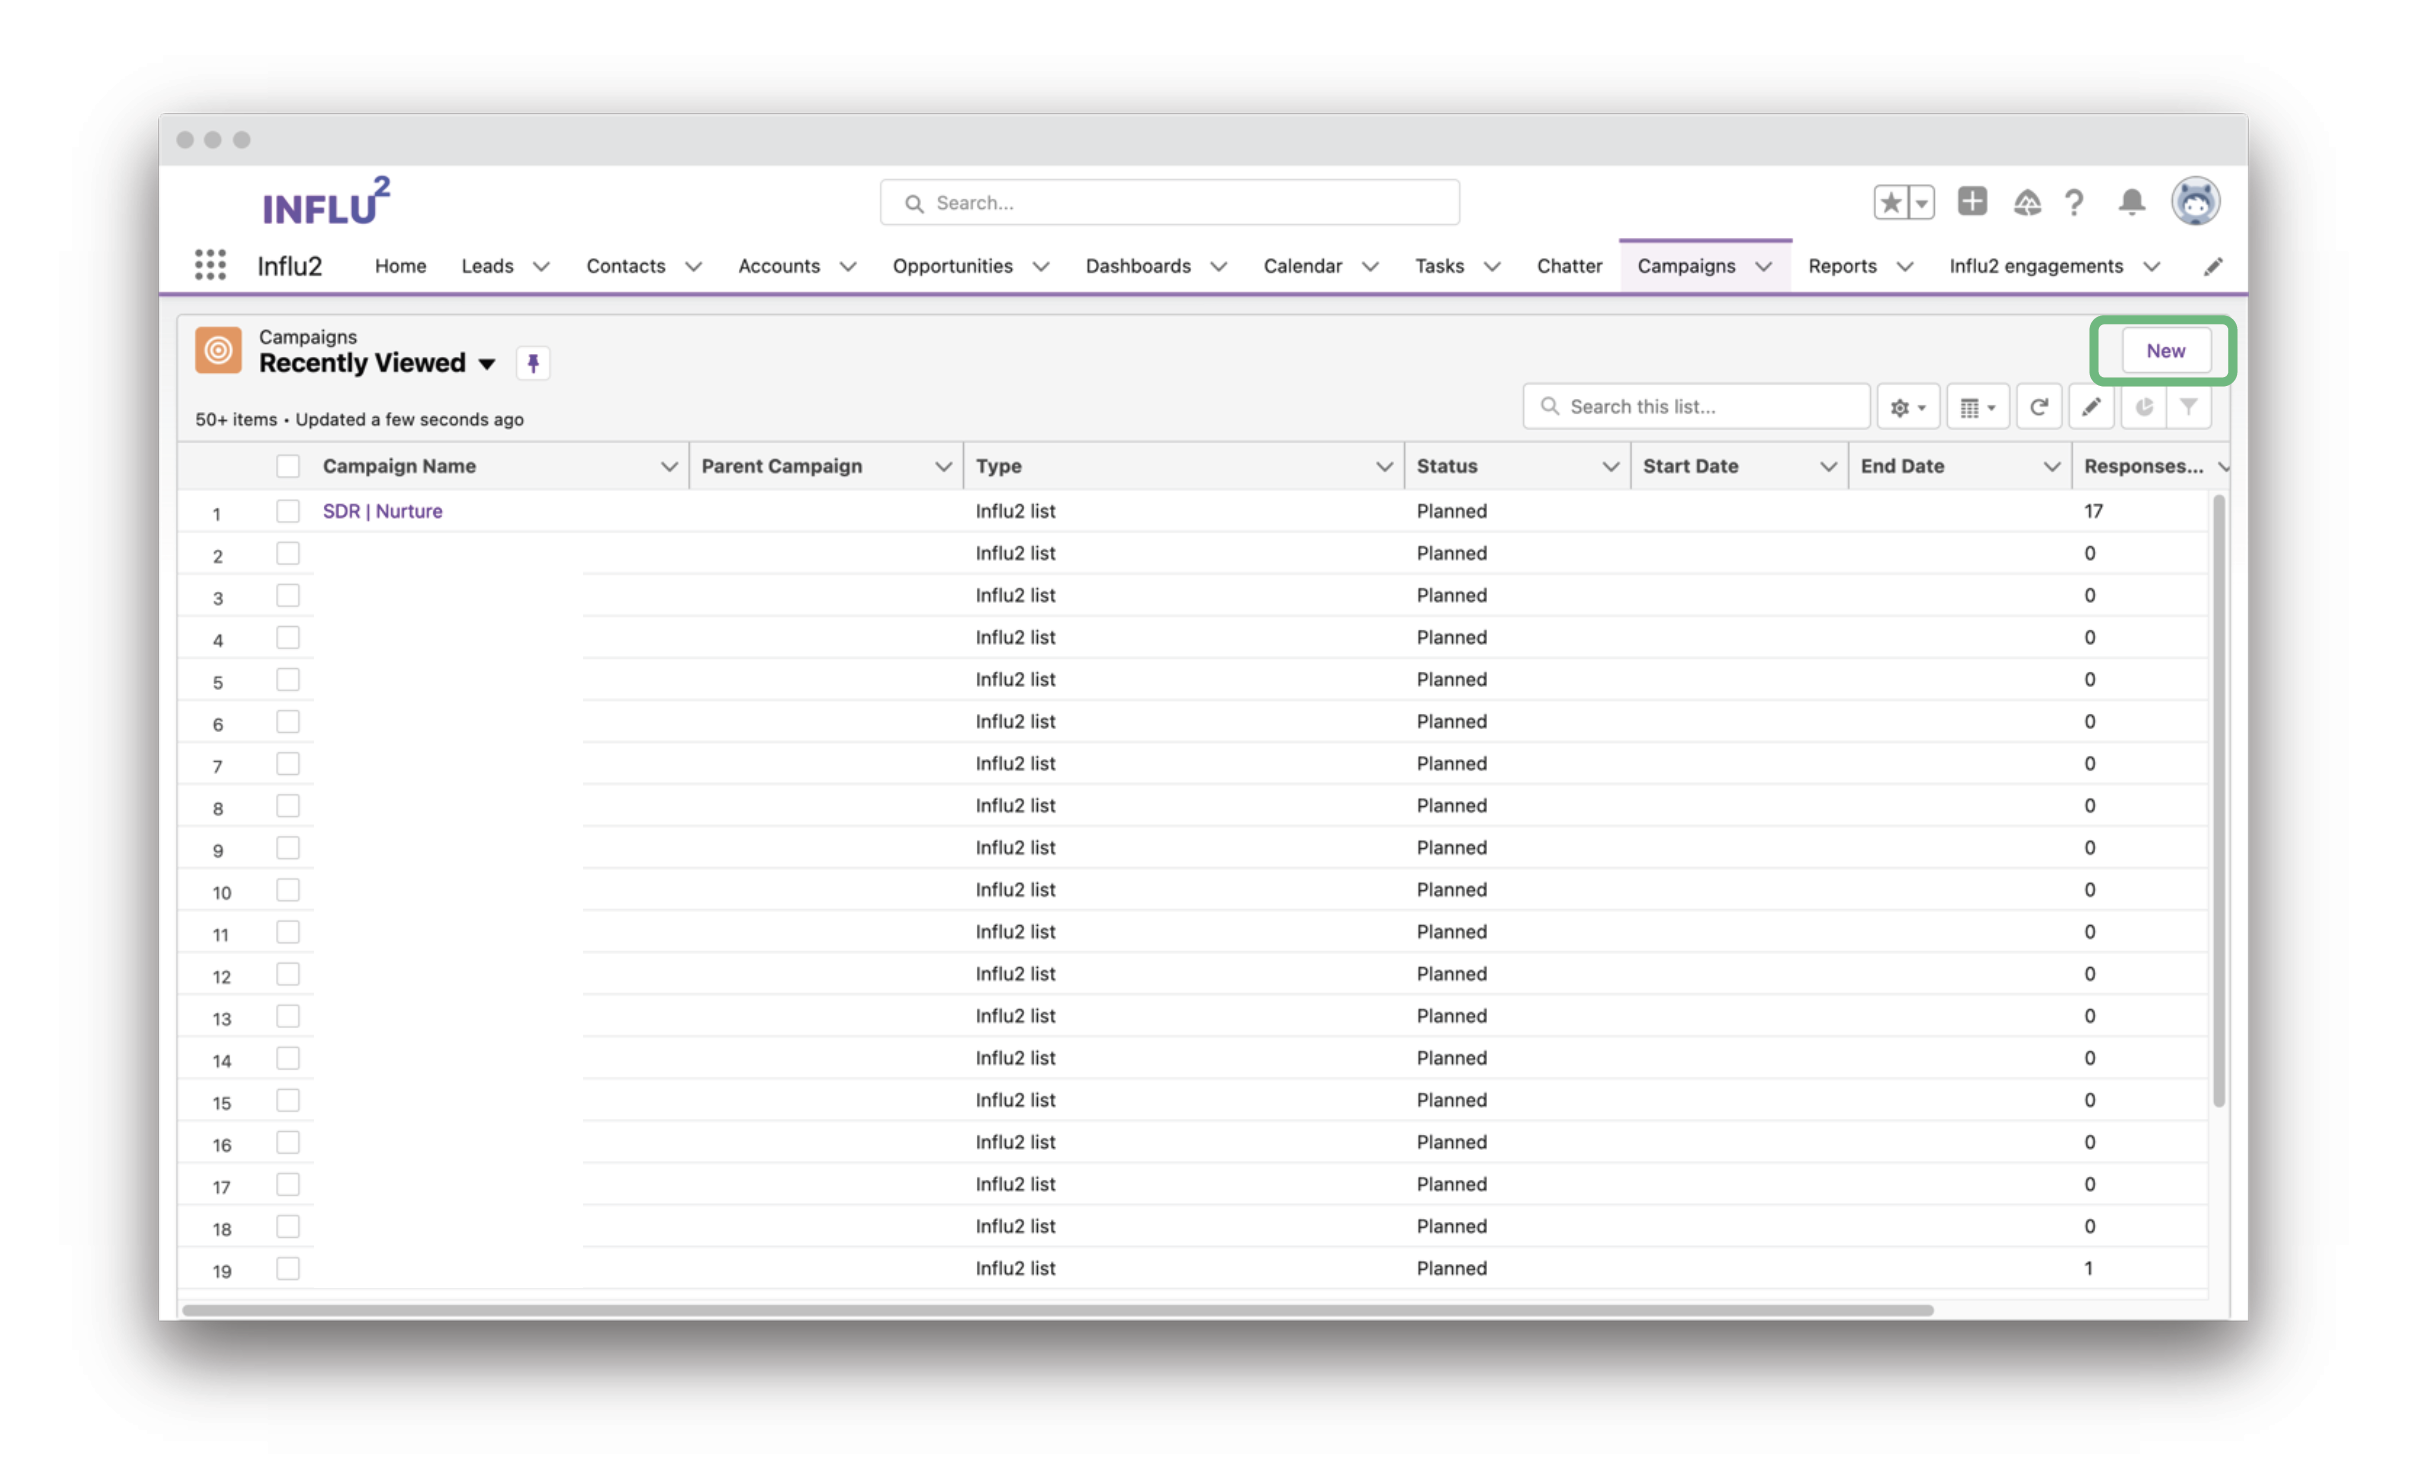2410x1460 pixels.
Task: Refresh the campaigns list
Action: point(2039,407)
